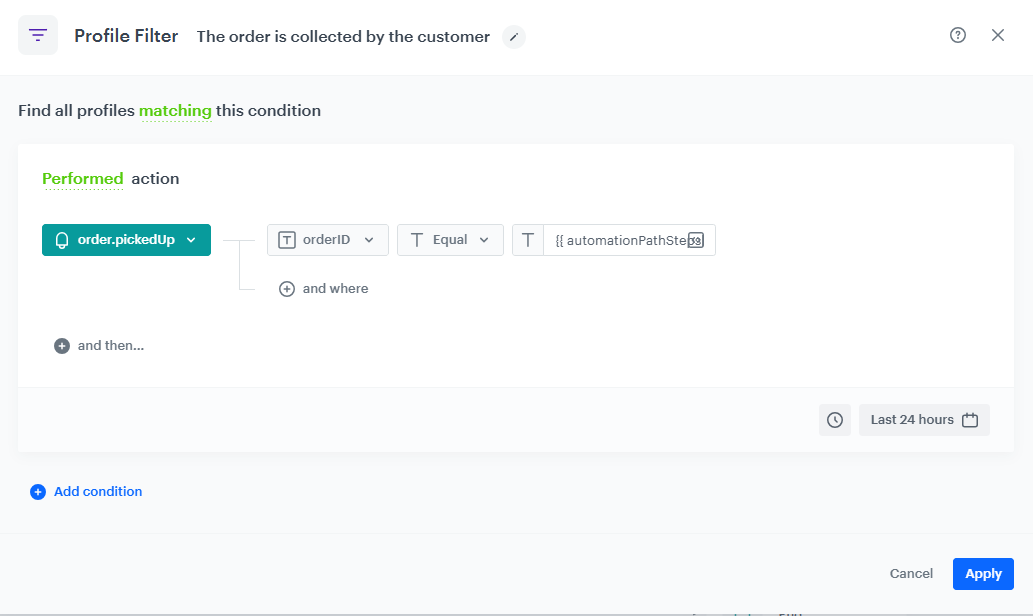
Task: Click the plus icon beside 'and then...'
Action: (x=61, y=345)
